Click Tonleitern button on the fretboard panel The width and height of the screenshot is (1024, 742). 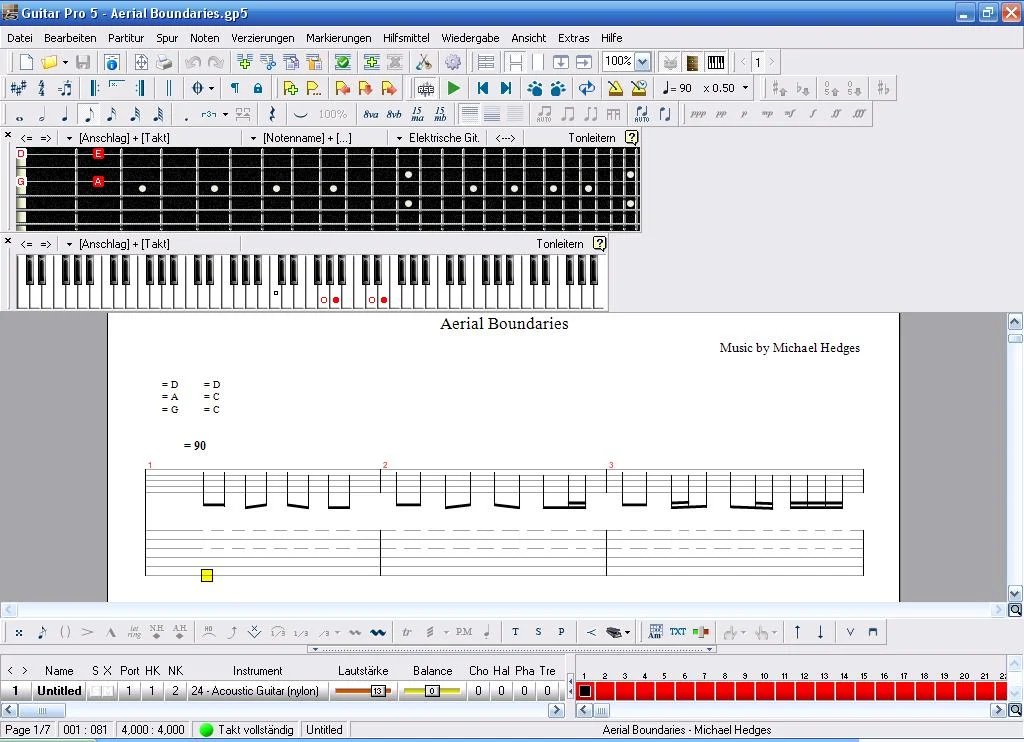pyautogui.click(x=592, y=138)
